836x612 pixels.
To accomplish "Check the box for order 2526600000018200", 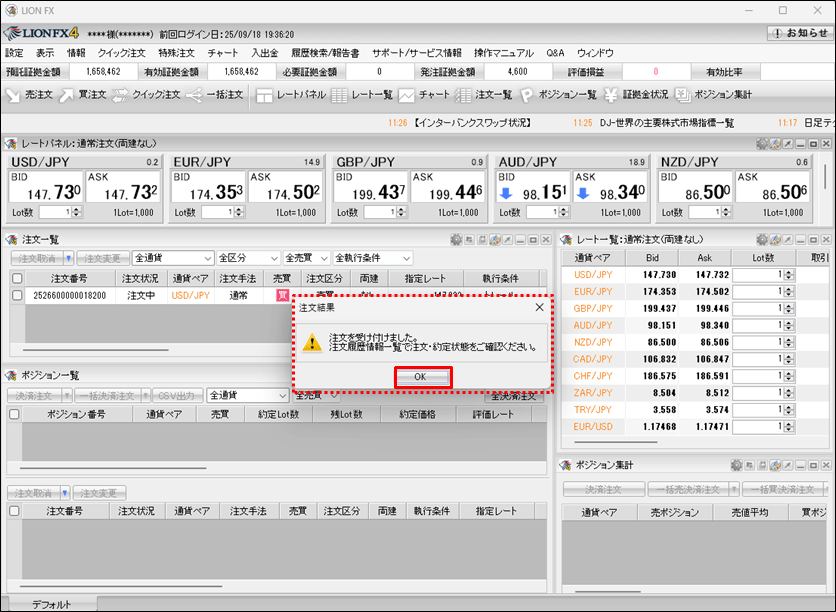I will (16, 296).
